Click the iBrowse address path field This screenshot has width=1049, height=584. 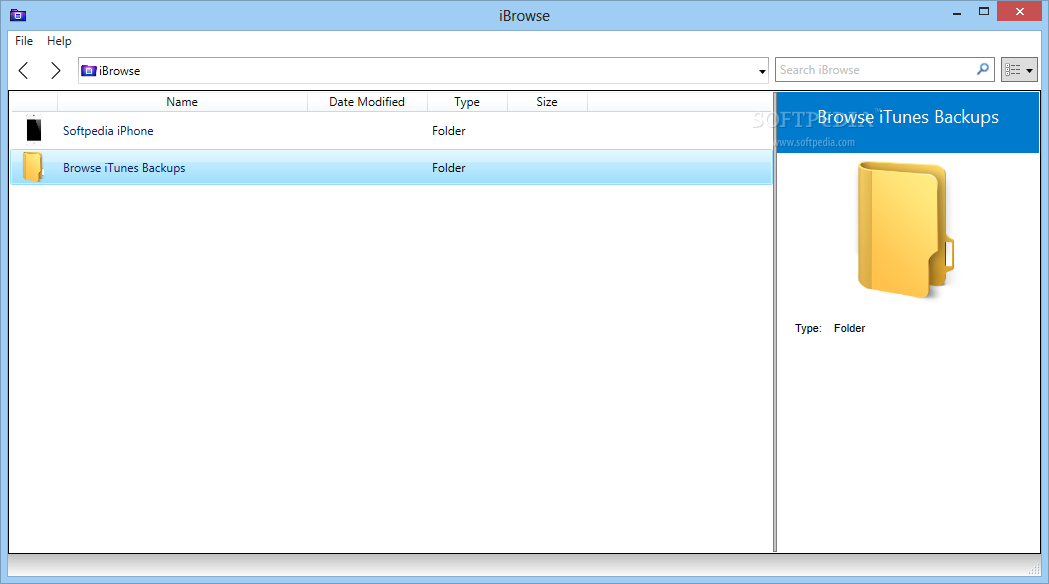tap(423, 70)
